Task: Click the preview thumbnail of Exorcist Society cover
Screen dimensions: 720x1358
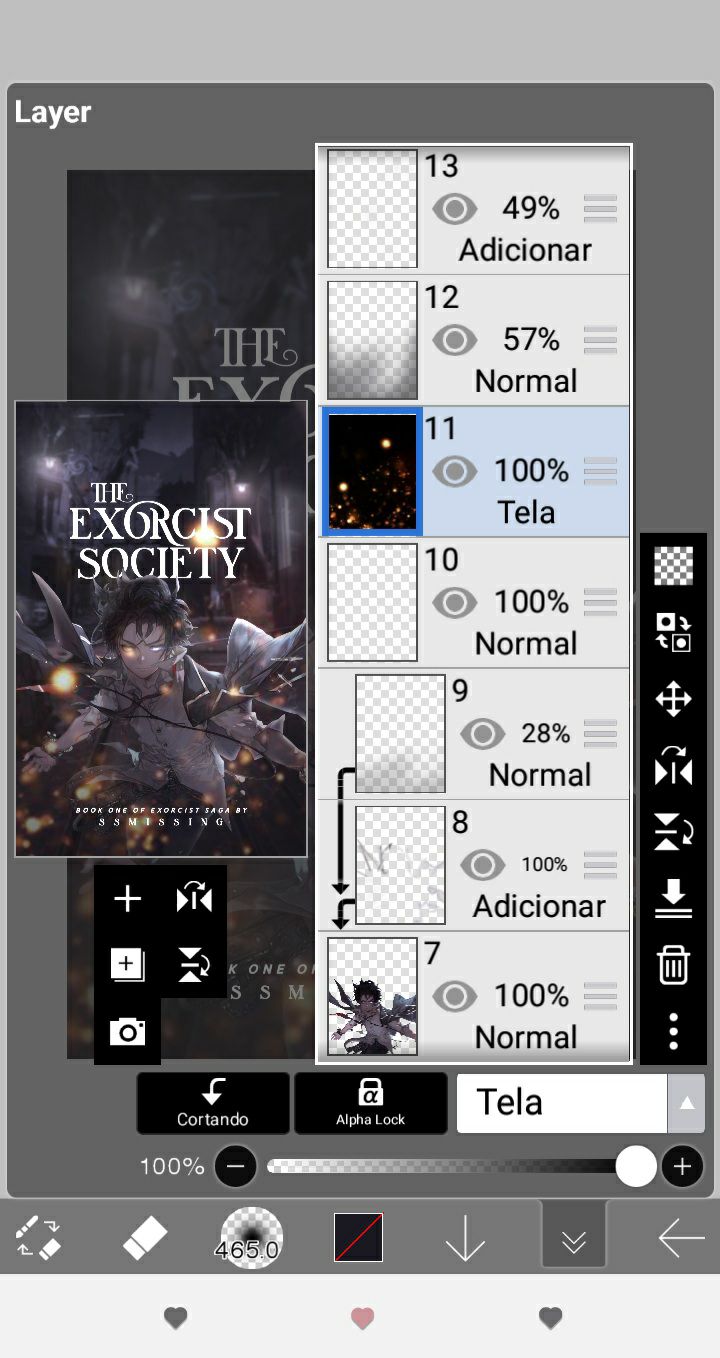Action: click(161, 629)
